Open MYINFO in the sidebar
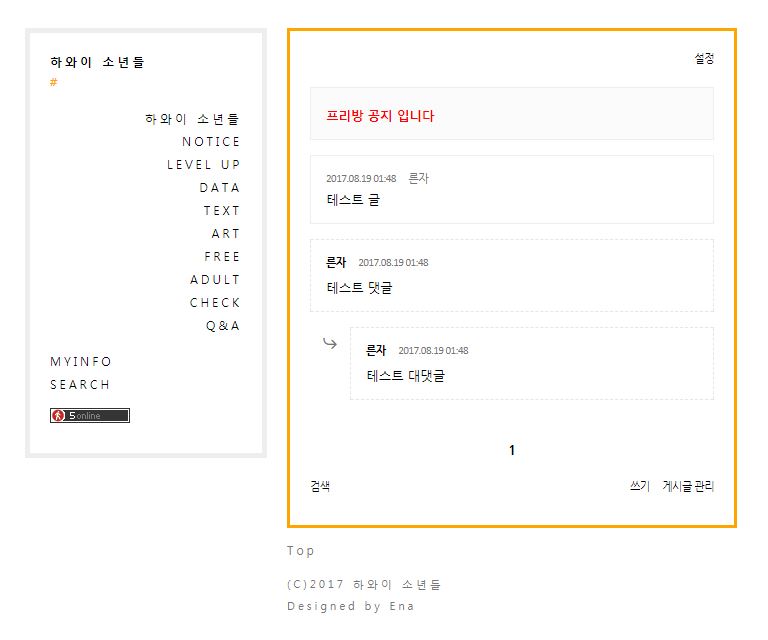The image size is (768, 640). coord(81,362)
